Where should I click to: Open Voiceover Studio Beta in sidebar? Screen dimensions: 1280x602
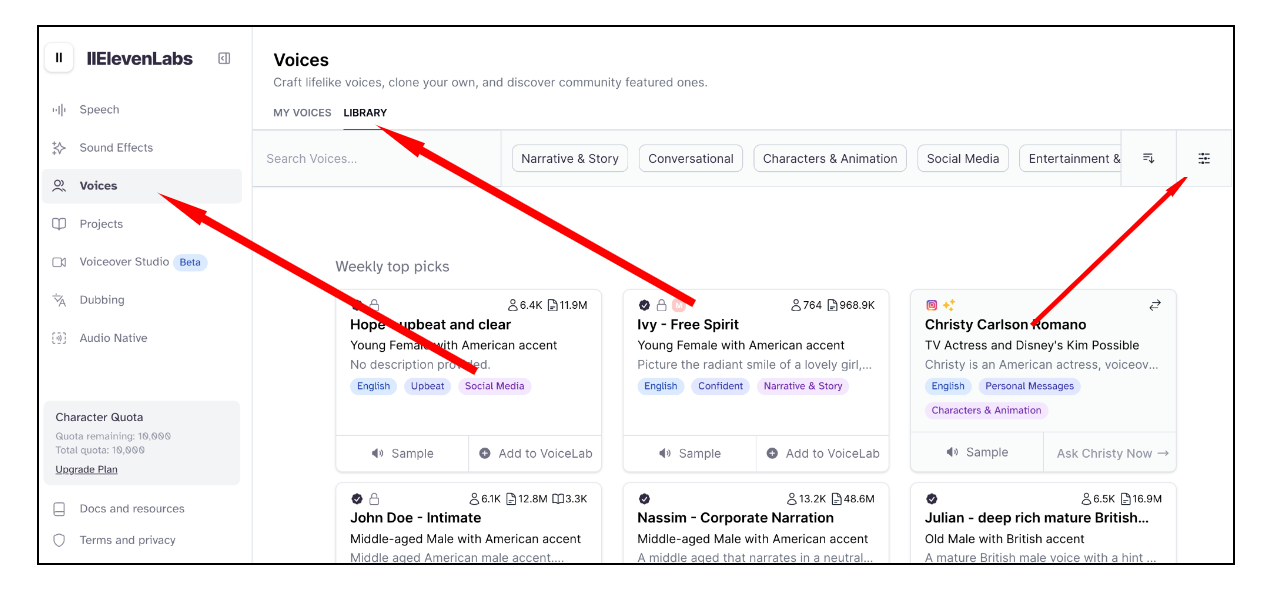coord(142,262)
